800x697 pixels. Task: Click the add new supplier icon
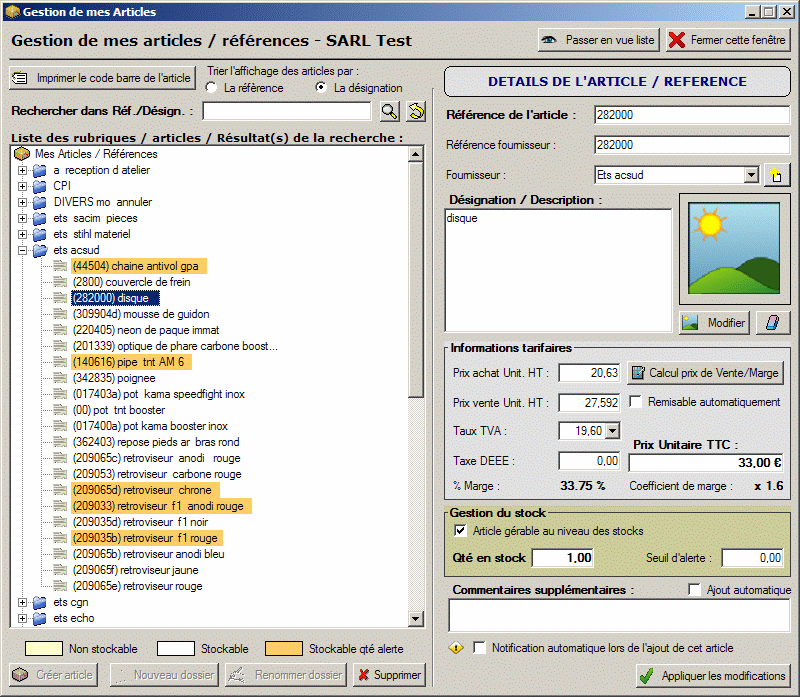777,176
